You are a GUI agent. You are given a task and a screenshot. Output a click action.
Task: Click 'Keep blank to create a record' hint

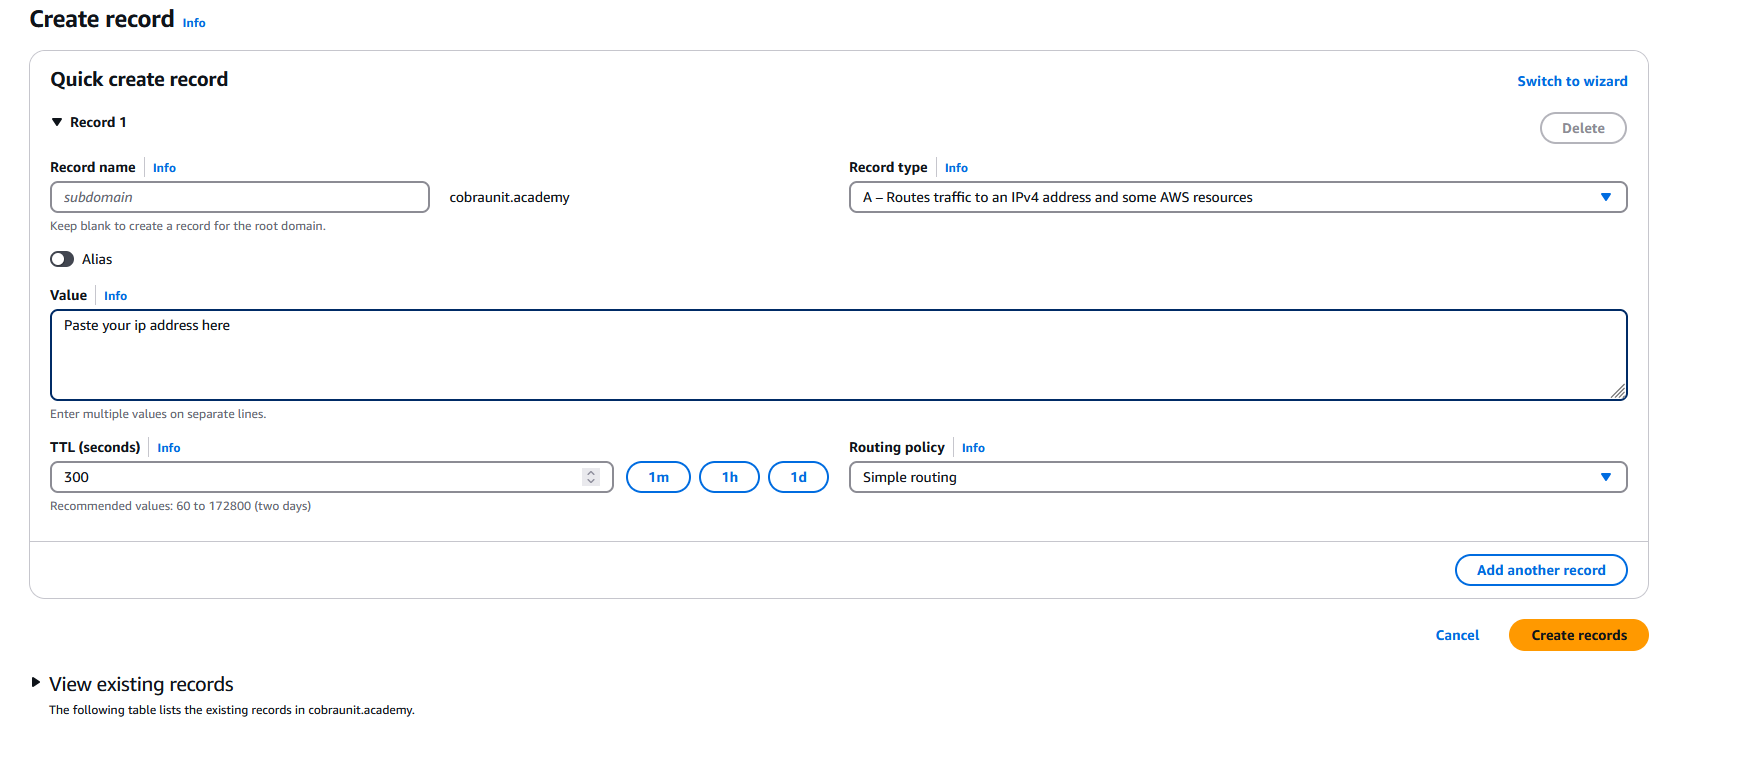(x=188, y=226)
